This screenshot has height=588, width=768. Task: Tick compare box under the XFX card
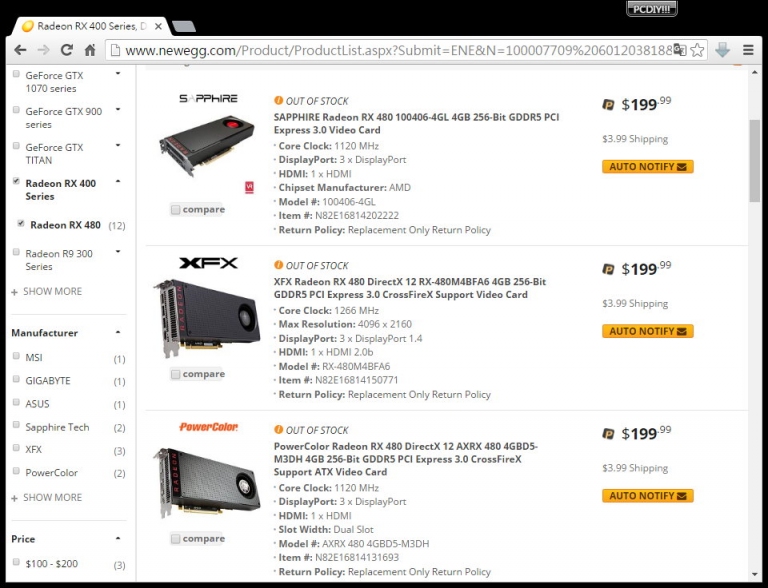point(175,374)
